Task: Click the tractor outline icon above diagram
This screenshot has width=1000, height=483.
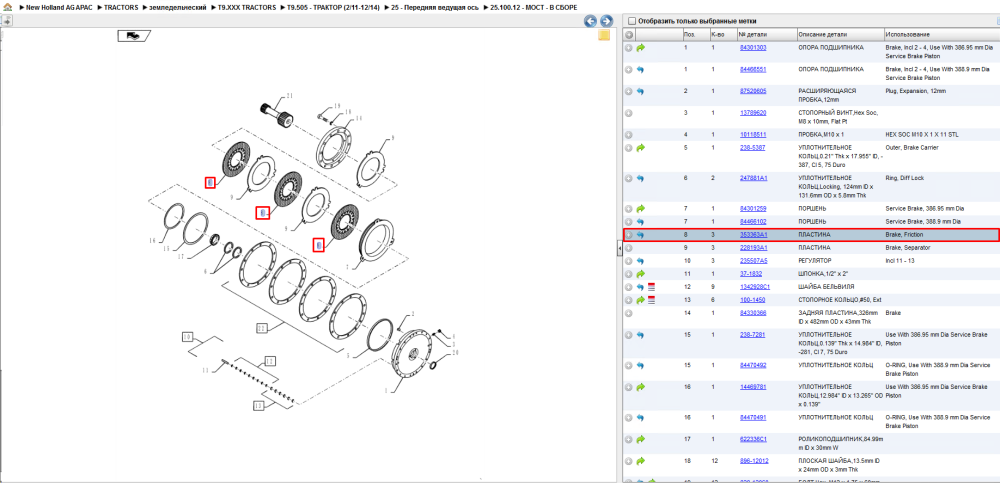Action: [x=134, y=36]
